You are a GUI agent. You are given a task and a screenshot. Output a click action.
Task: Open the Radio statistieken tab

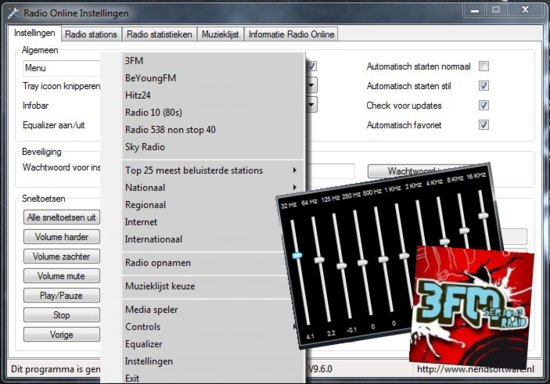coord(159,34)
